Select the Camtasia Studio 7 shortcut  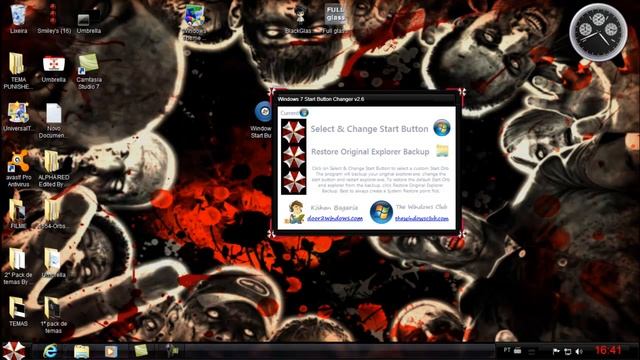[89, 71]
